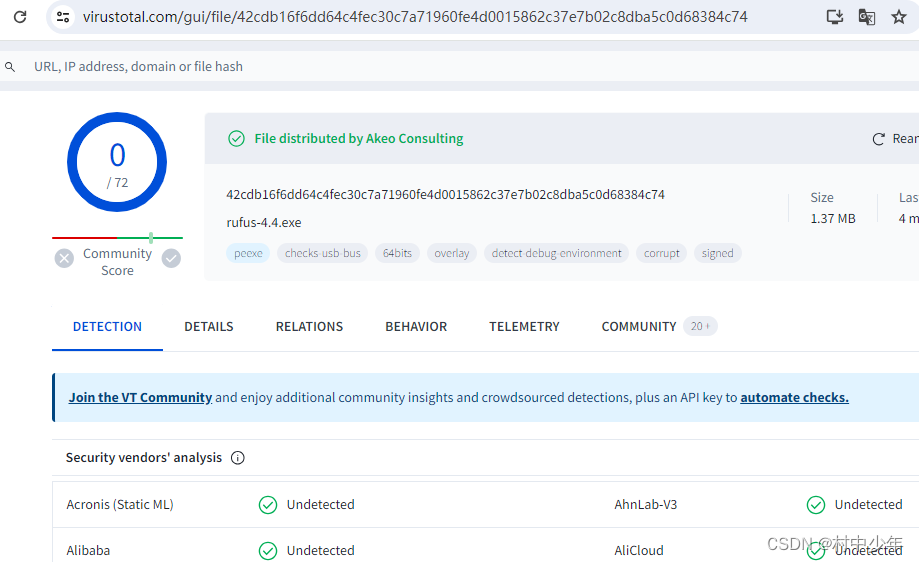Switch to the DETECTION tab

[107, 327]
